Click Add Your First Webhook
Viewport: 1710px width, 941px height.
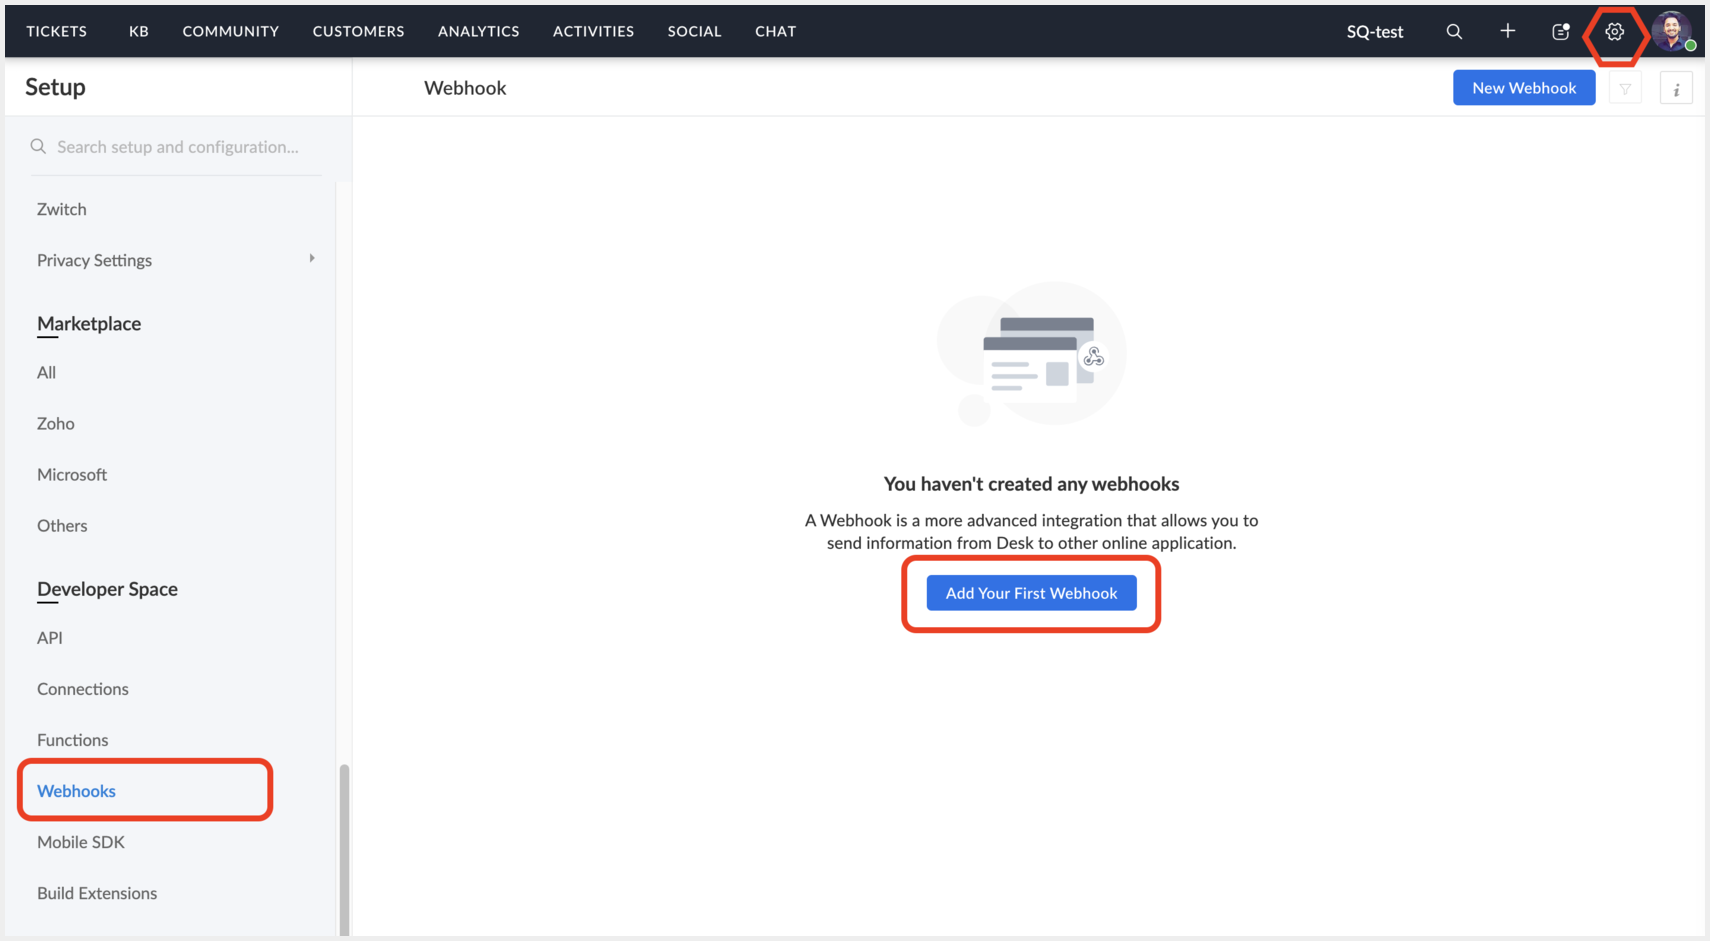1031,593
